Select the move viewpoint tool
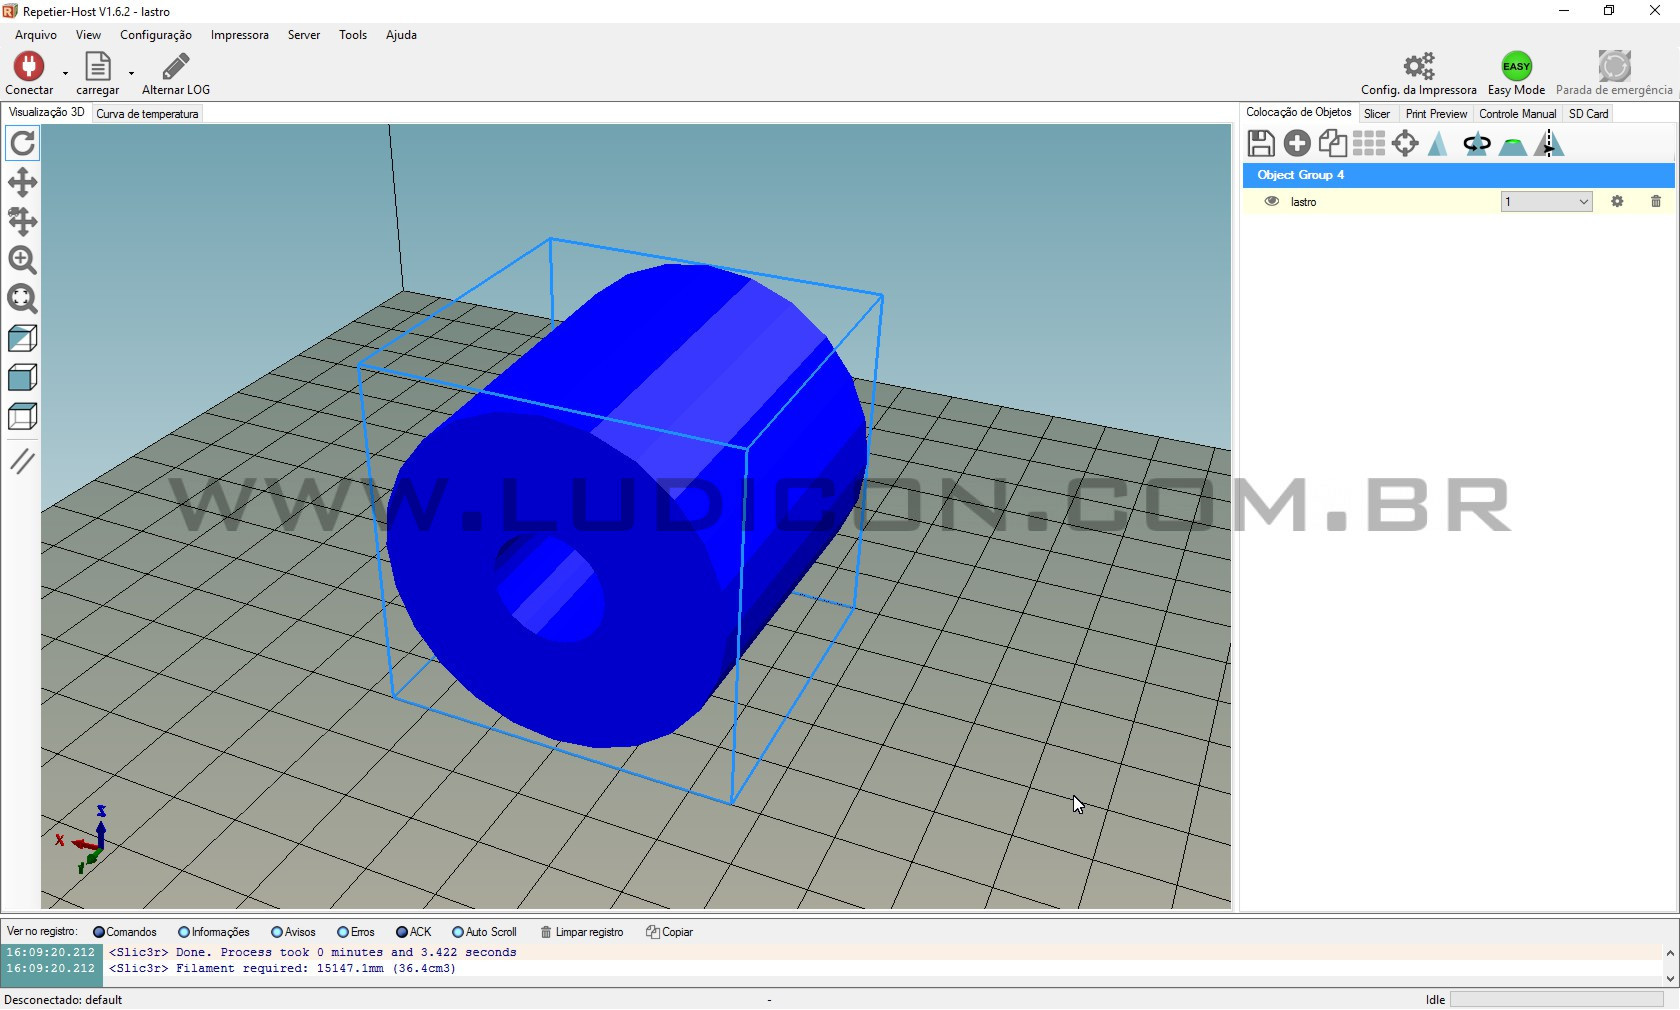1680x1010 pixels. pyautogui.click(x=22, y=182)
